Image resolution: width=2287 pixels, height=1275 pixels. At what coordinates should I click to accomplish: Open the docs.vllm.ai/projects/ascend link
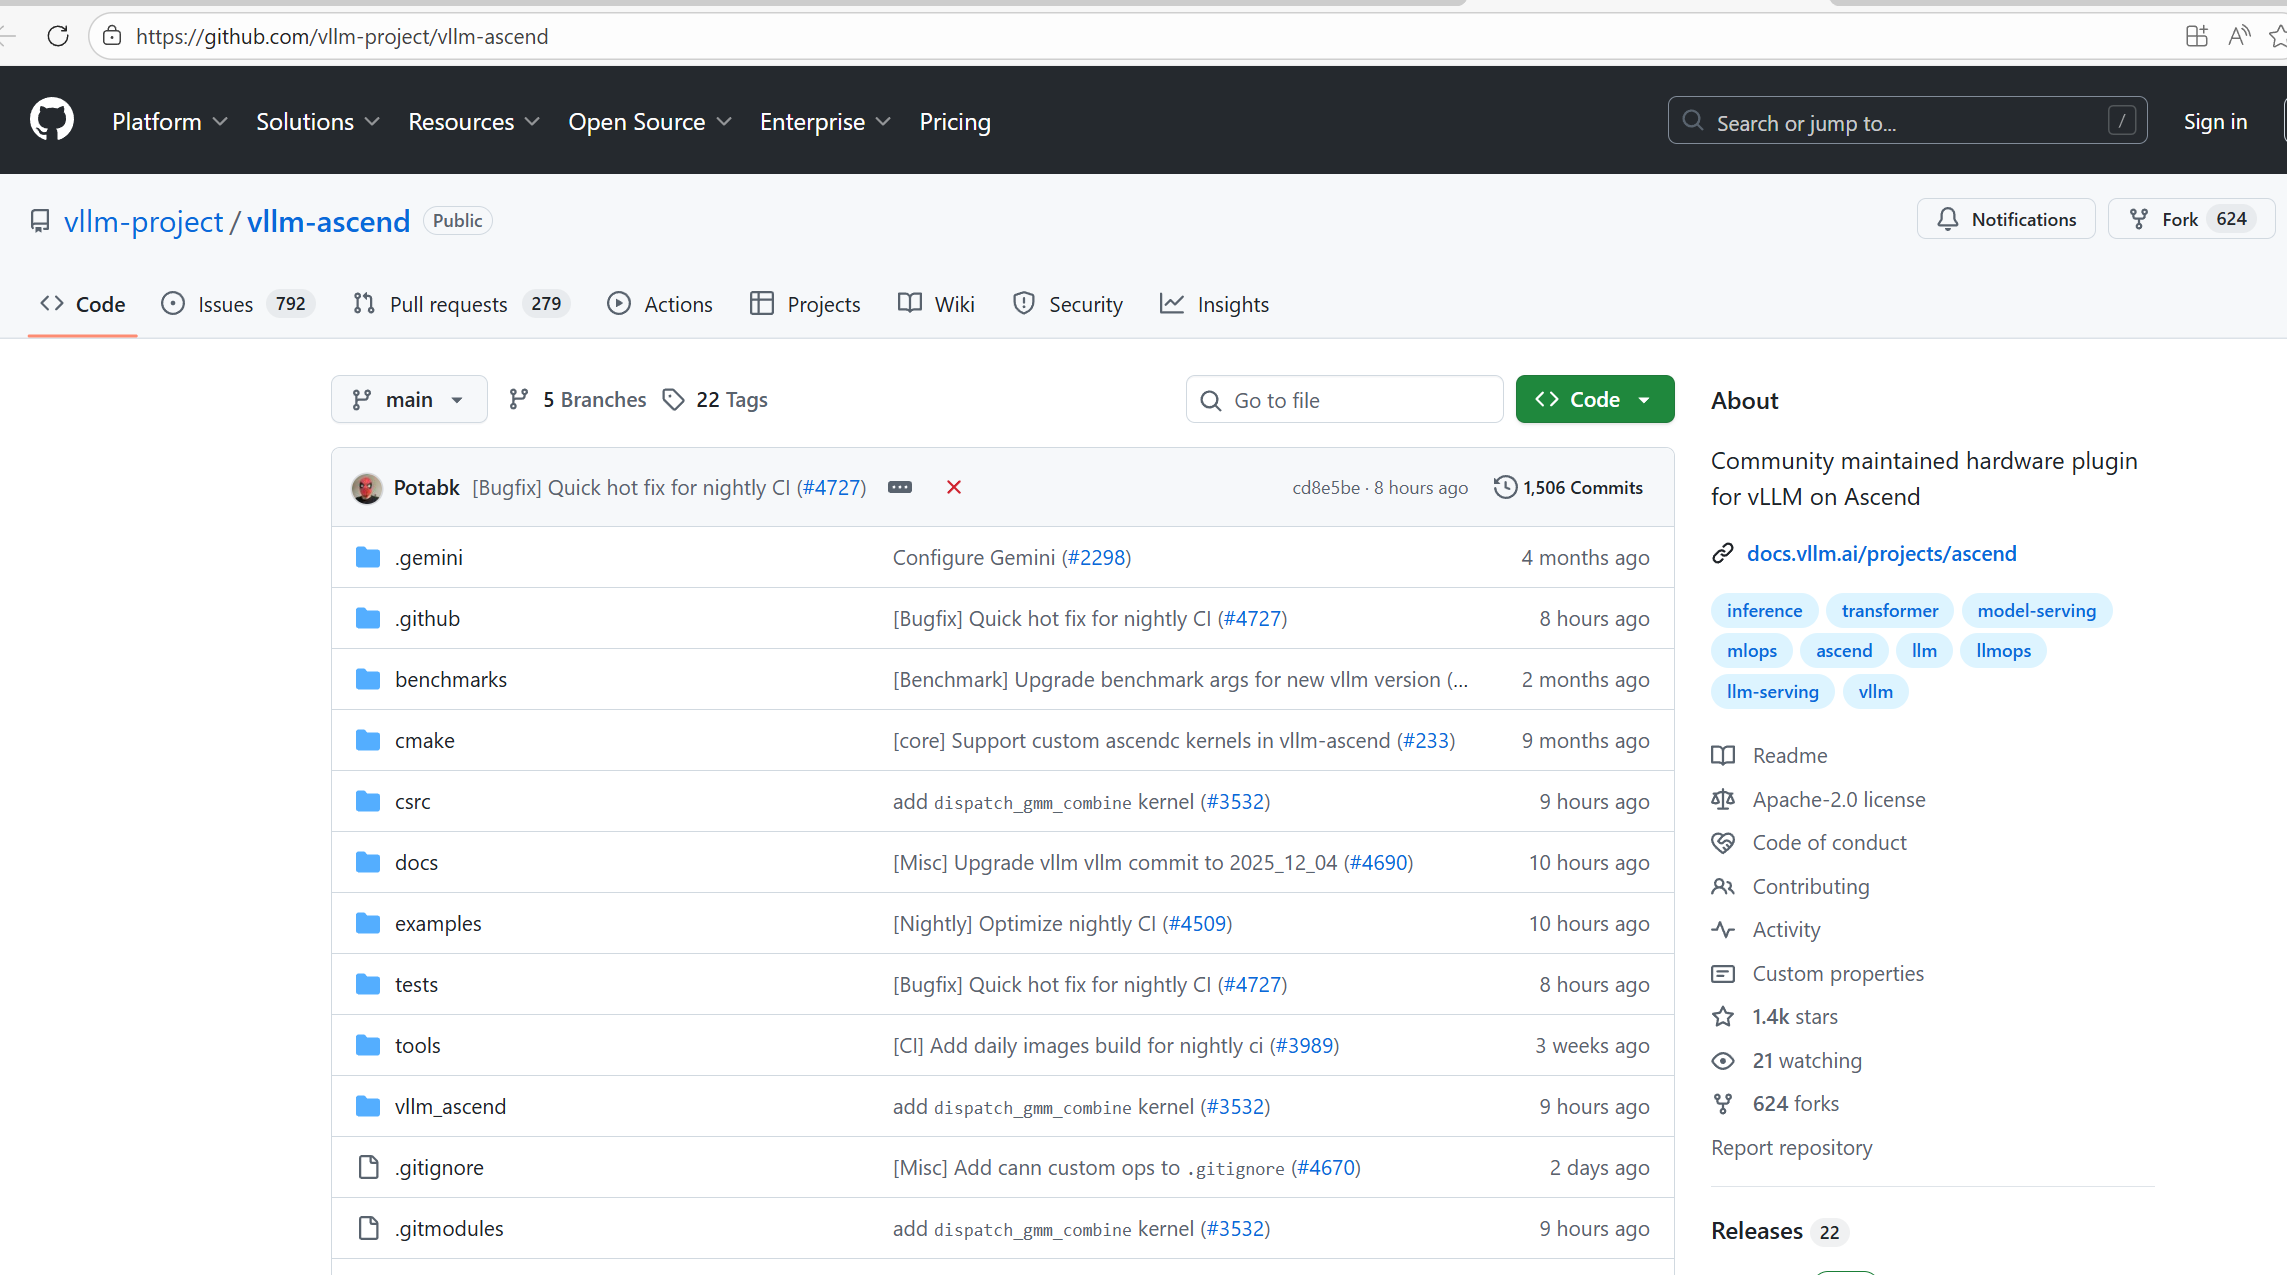click(1881, 553)
